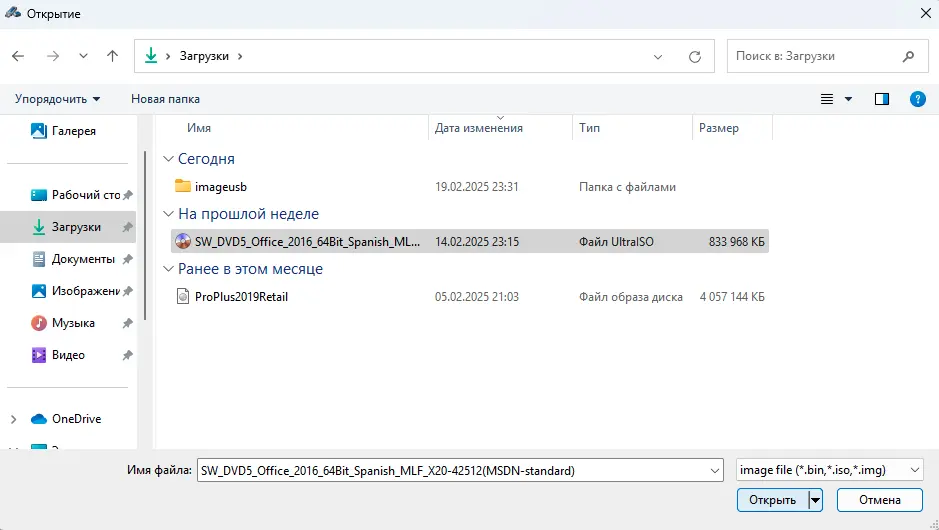Click the UltraISO disc icon of SW_DVD5 file

pyautogui.click(x=183, y=241)
